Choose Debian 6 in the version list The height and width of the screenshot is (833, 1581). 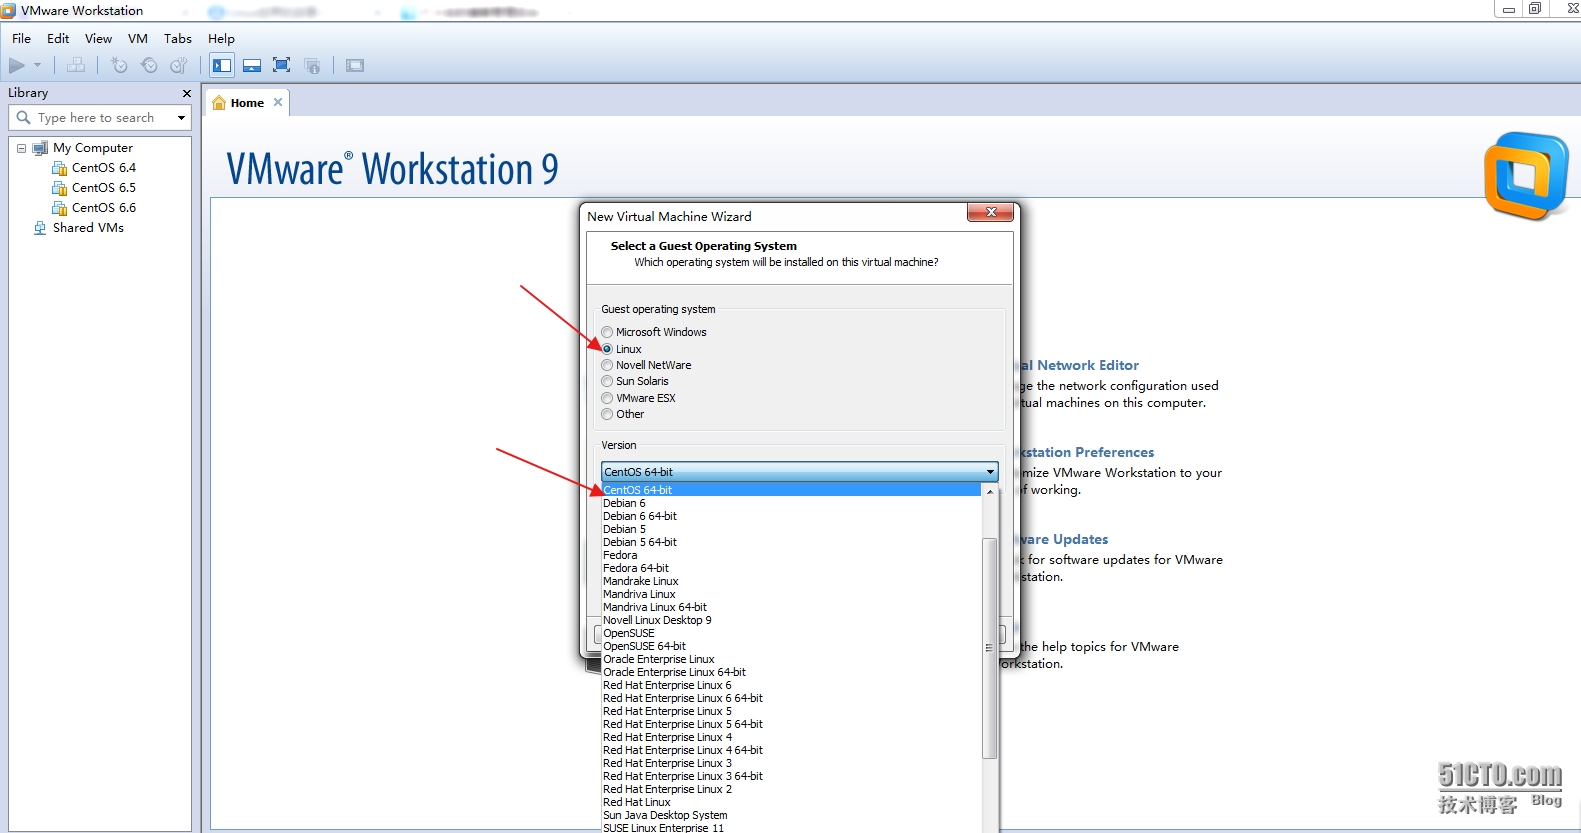click(791, 503)
